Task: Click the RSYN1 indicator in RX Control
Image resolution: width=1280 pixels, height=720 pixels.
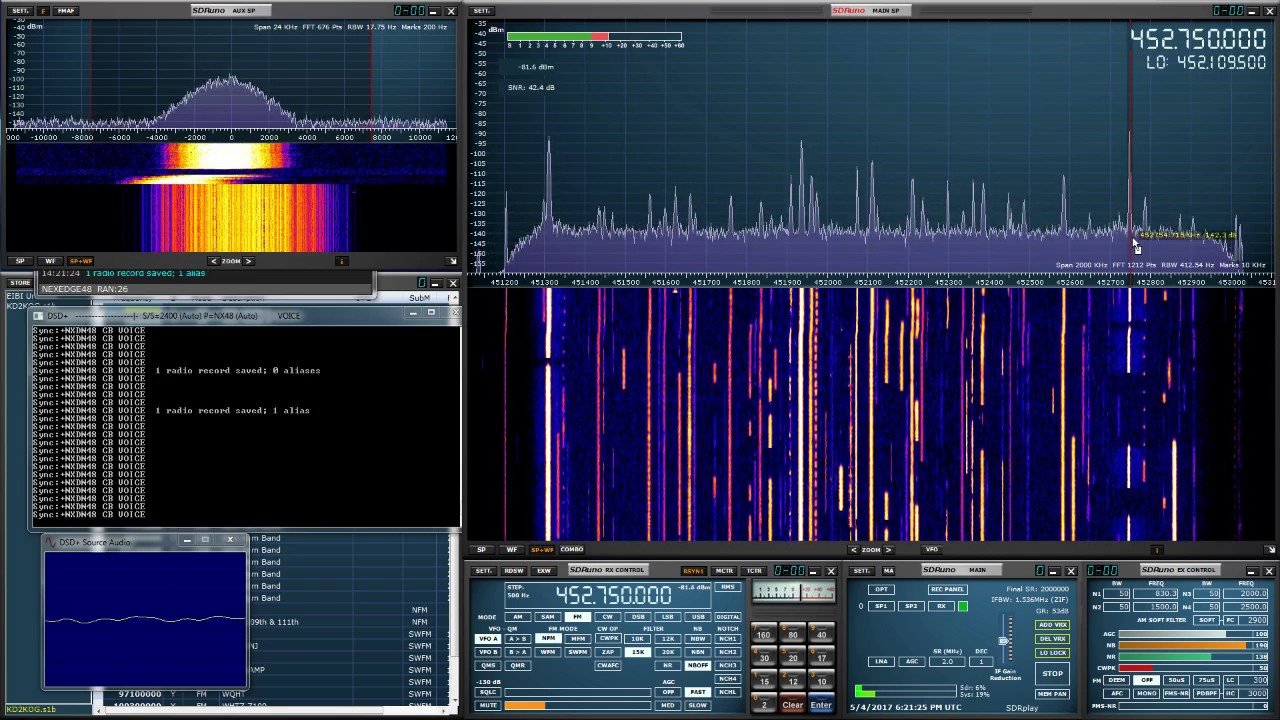Action: point(694,571)
